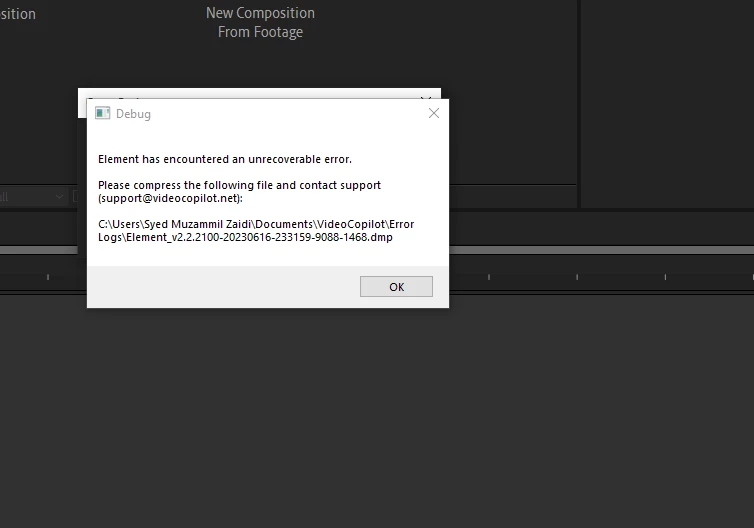
Task: Click the support@videocopilot.net email text
Action: tap(170, 198)
